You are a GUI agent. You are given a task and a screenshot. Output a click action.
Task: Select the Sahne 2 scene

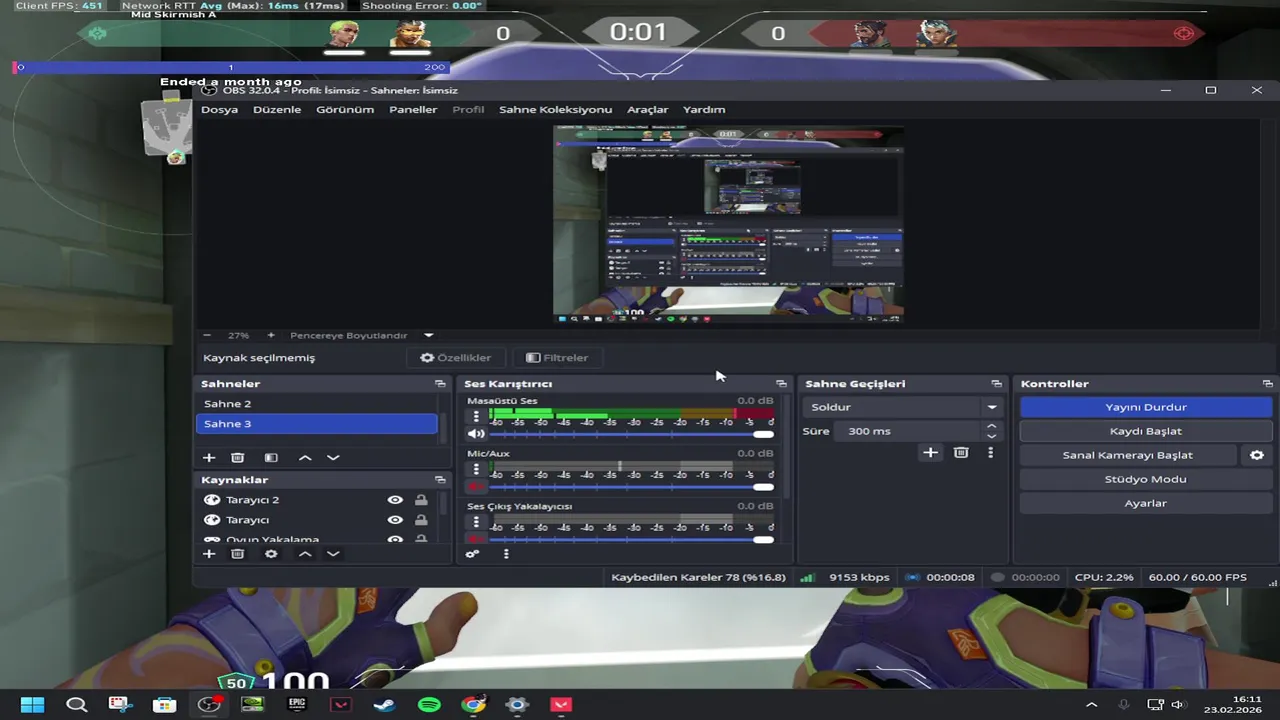[x=317, y=404]
